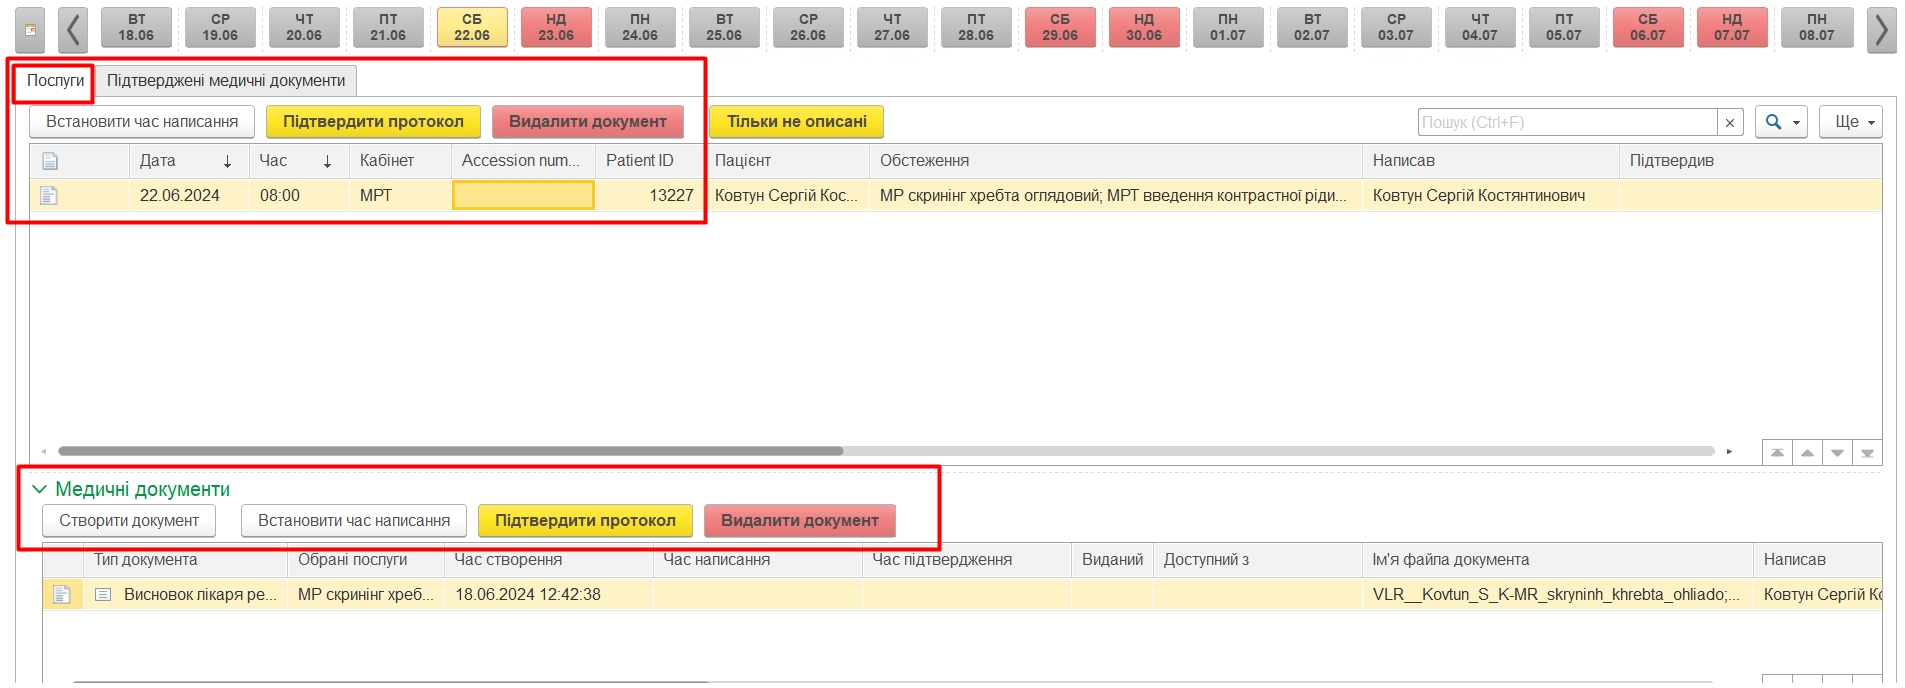This screenshot has width=1905, height=688.
Task: Select Saturday 22.06 date button
Action: click(472, 28)
